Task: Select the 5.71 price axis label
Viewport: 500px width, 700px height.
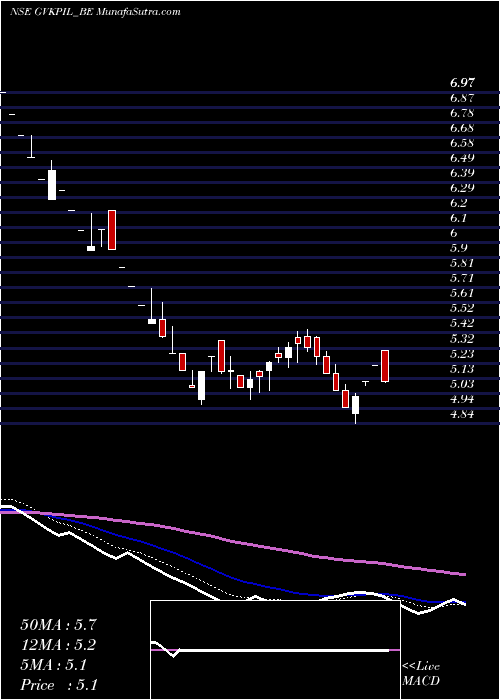Action: [462, 279]
